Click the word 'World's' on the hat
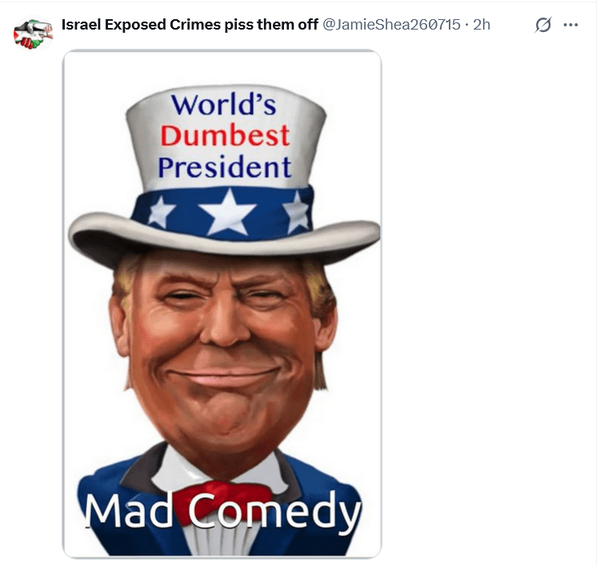 (x=223, y=104)
